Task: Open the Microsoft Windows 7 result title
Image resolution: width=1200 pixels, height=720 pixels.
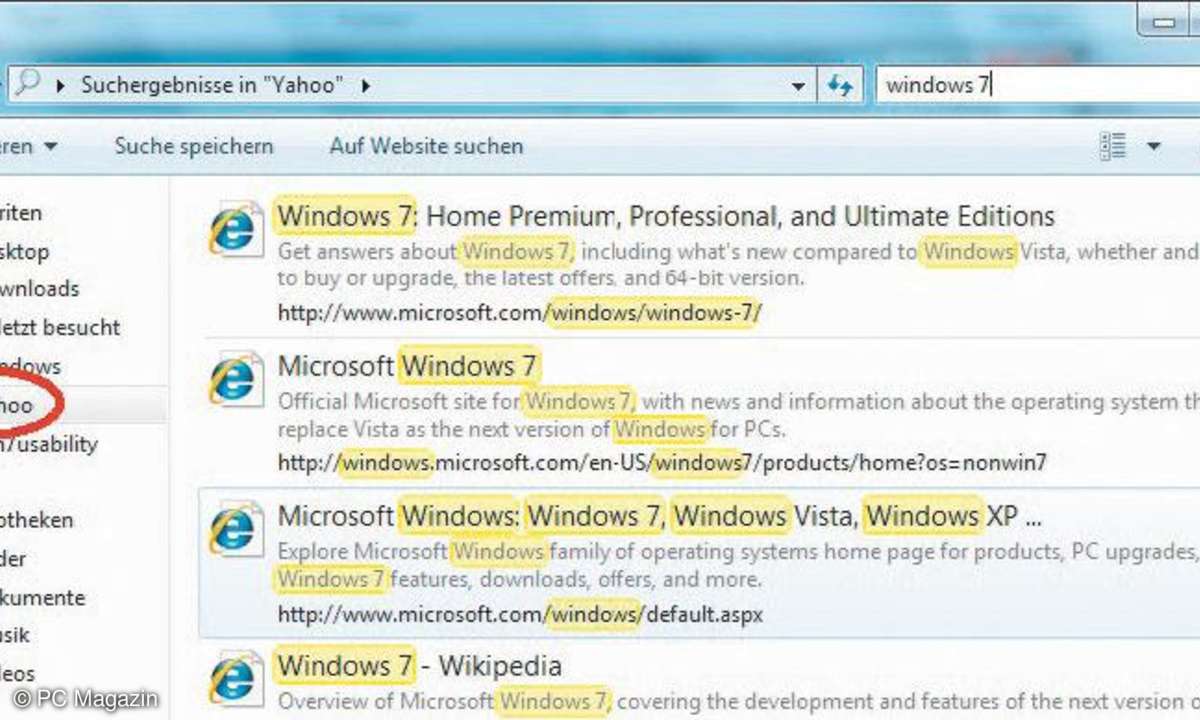Action: click(x=407, y=366)
